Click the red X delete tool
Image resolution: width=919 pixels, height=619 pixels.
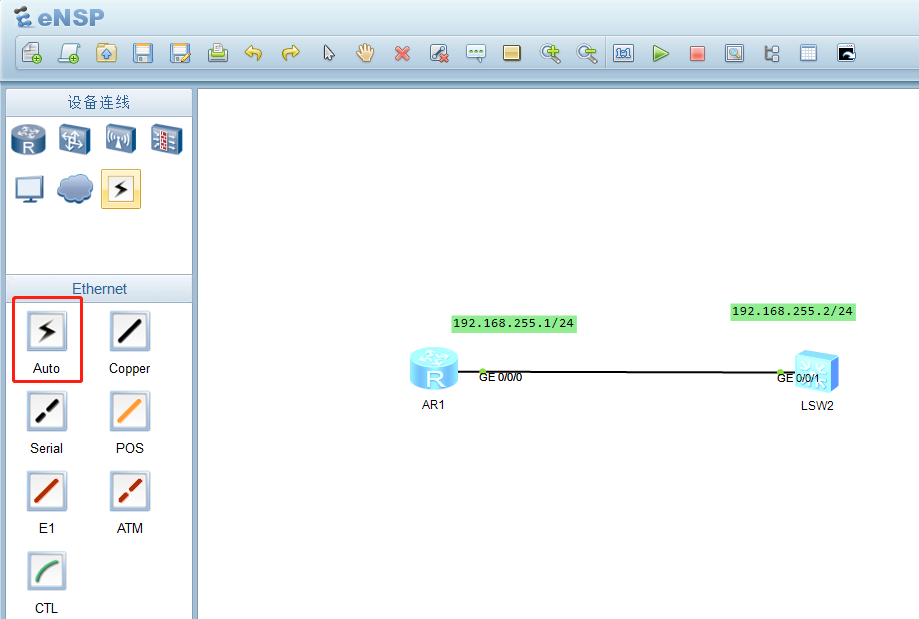[x=402, y=54]
